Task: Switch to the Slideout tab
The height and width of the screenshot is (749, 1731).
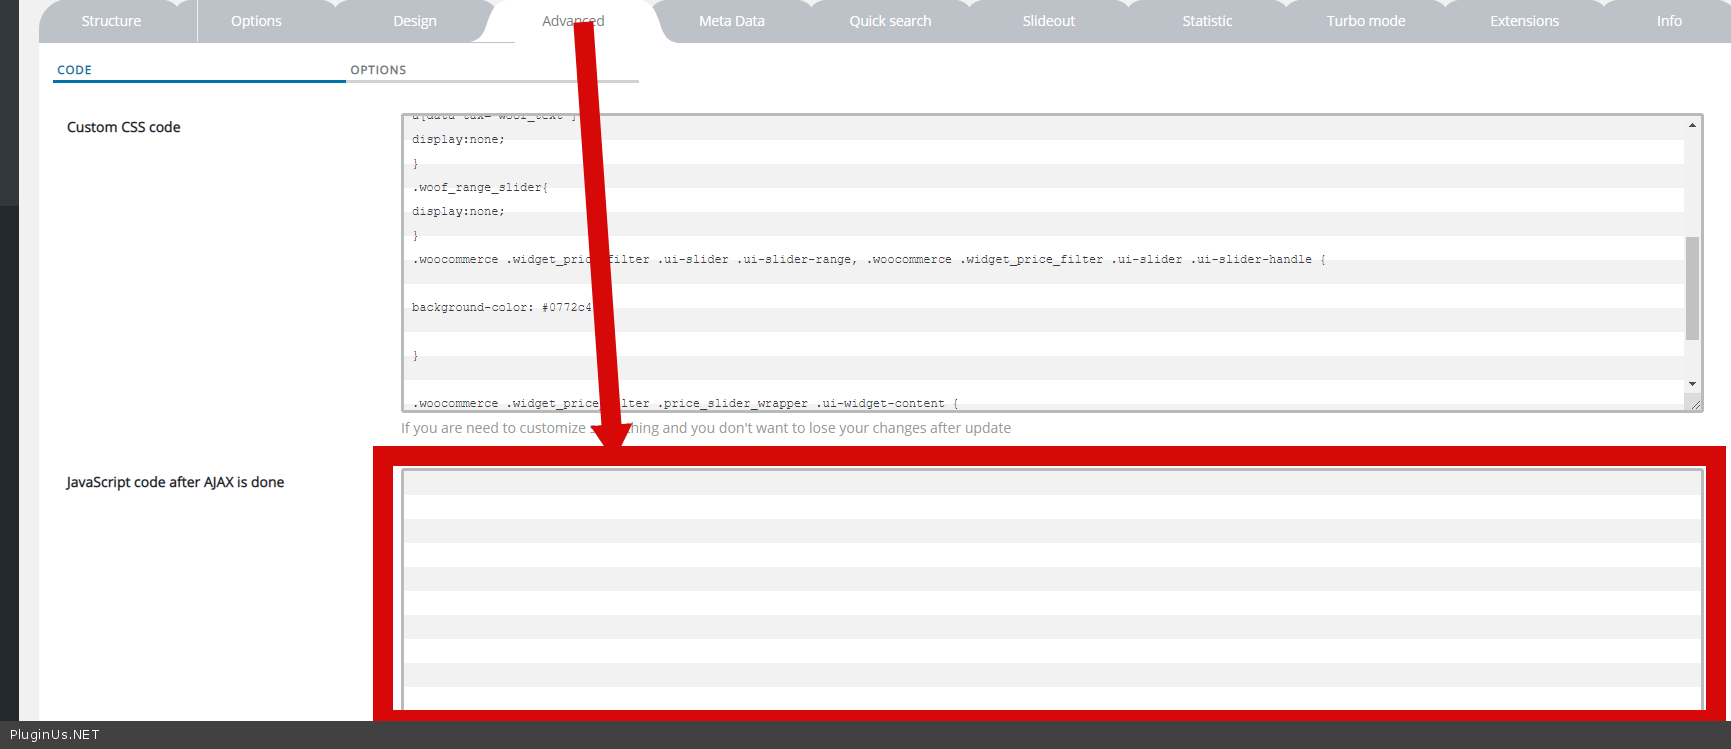Action: click(1048, 21)
